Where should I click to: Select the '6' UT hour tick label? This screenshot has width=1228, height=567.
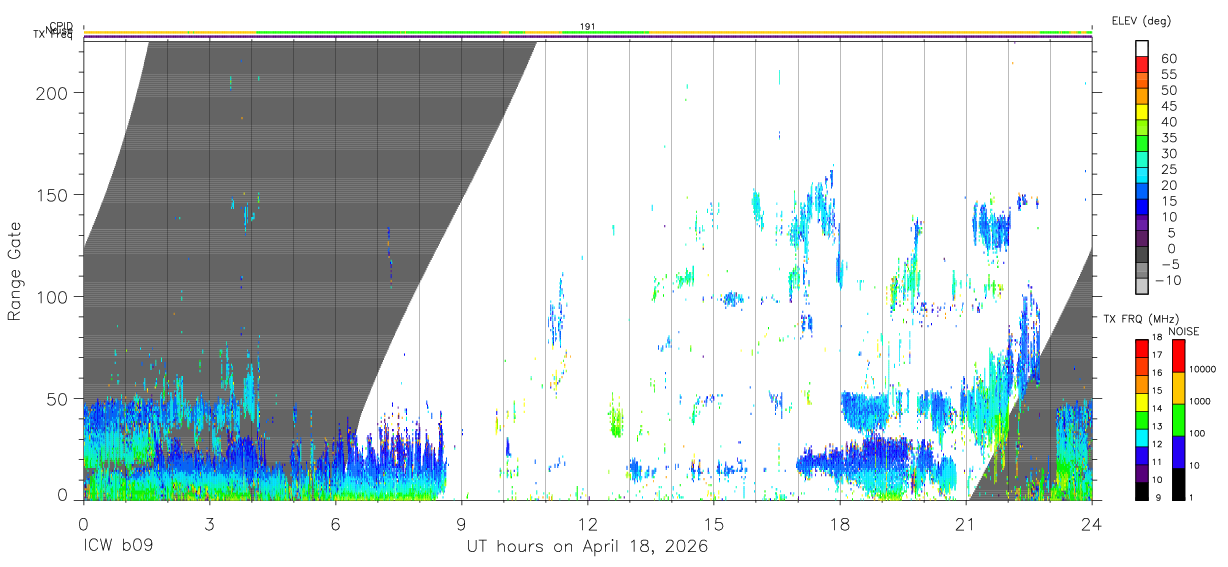pos(335,523)
